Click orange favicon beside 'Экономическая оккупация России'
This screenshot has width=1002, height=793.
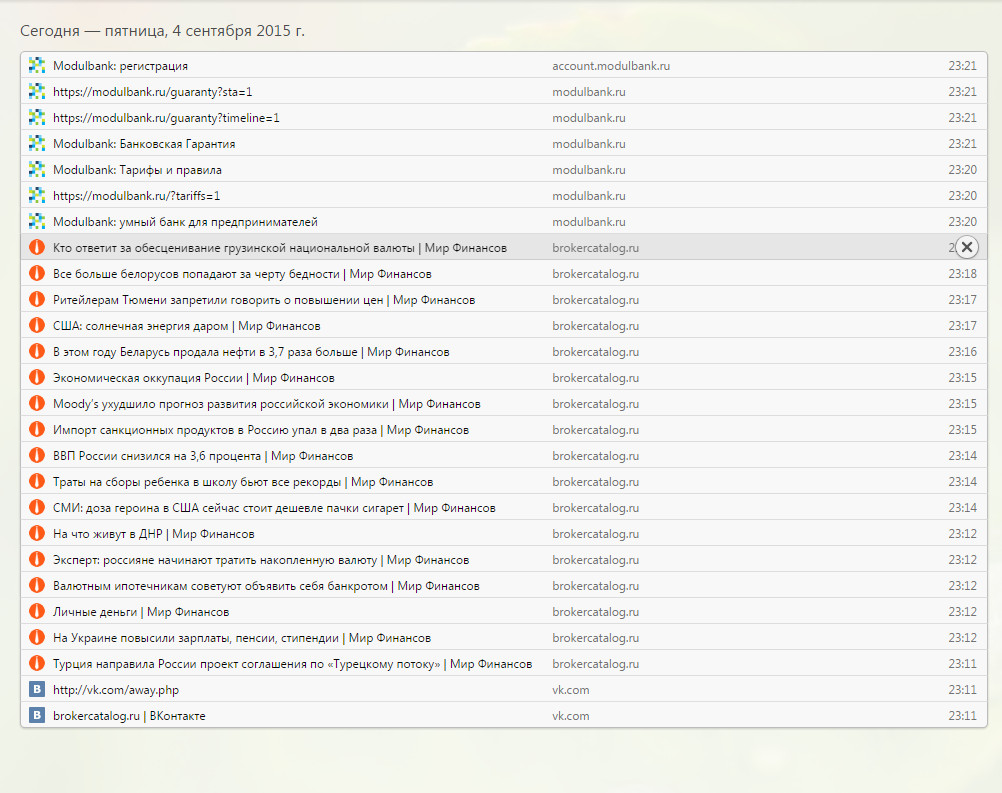(x=37, y=378)
